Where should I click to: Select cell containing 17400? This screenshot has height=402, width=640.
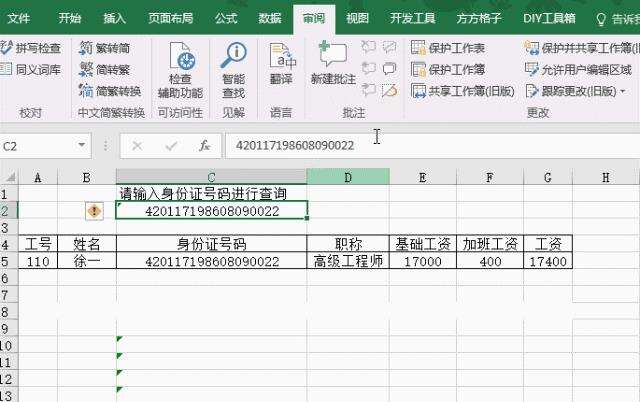coord(548,261)
